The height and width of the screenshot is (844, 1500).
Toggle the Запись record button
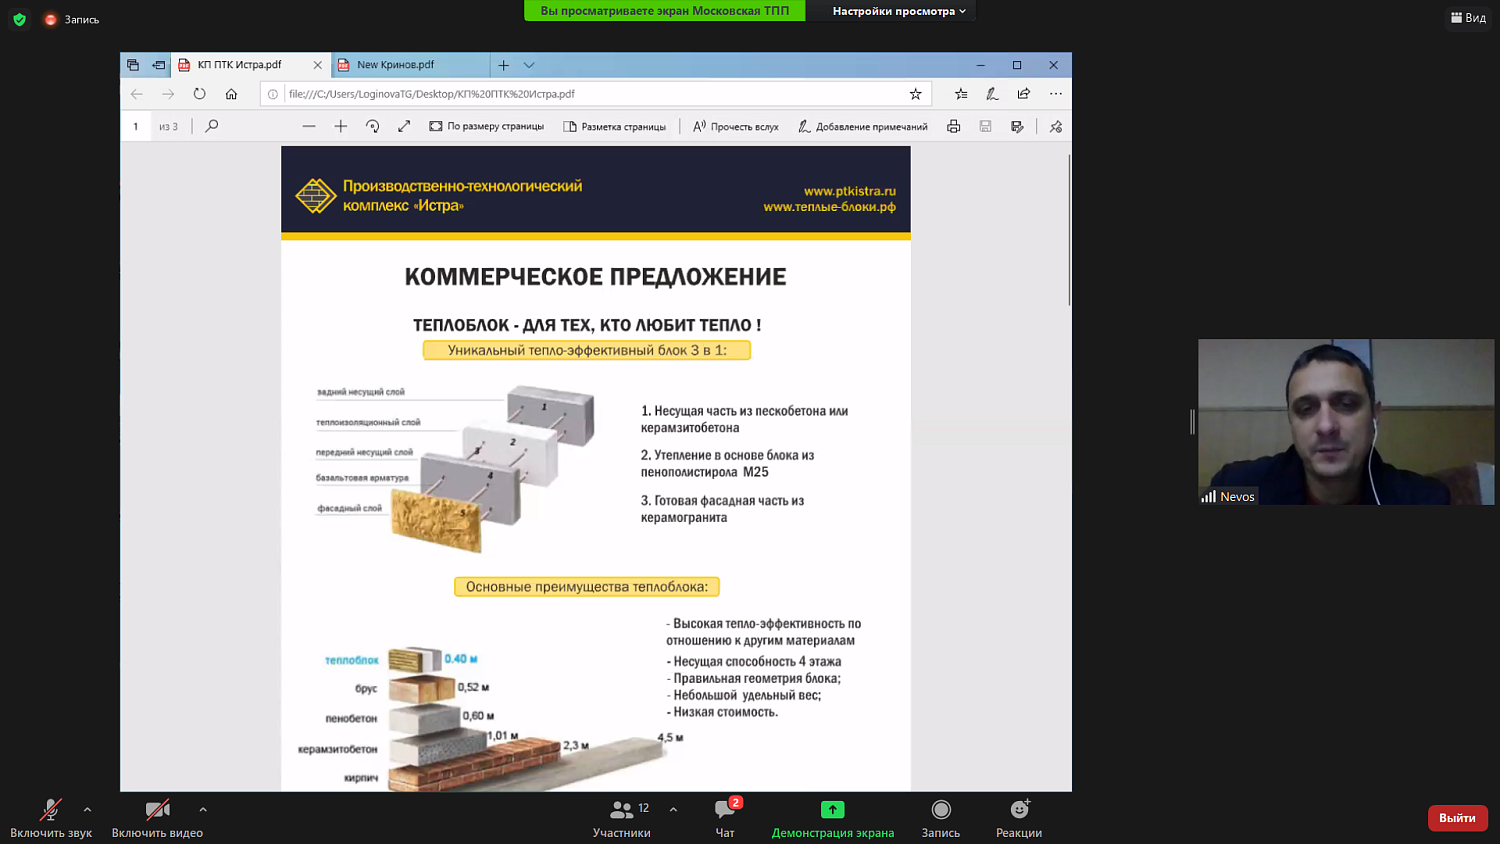tap(940, 818)
